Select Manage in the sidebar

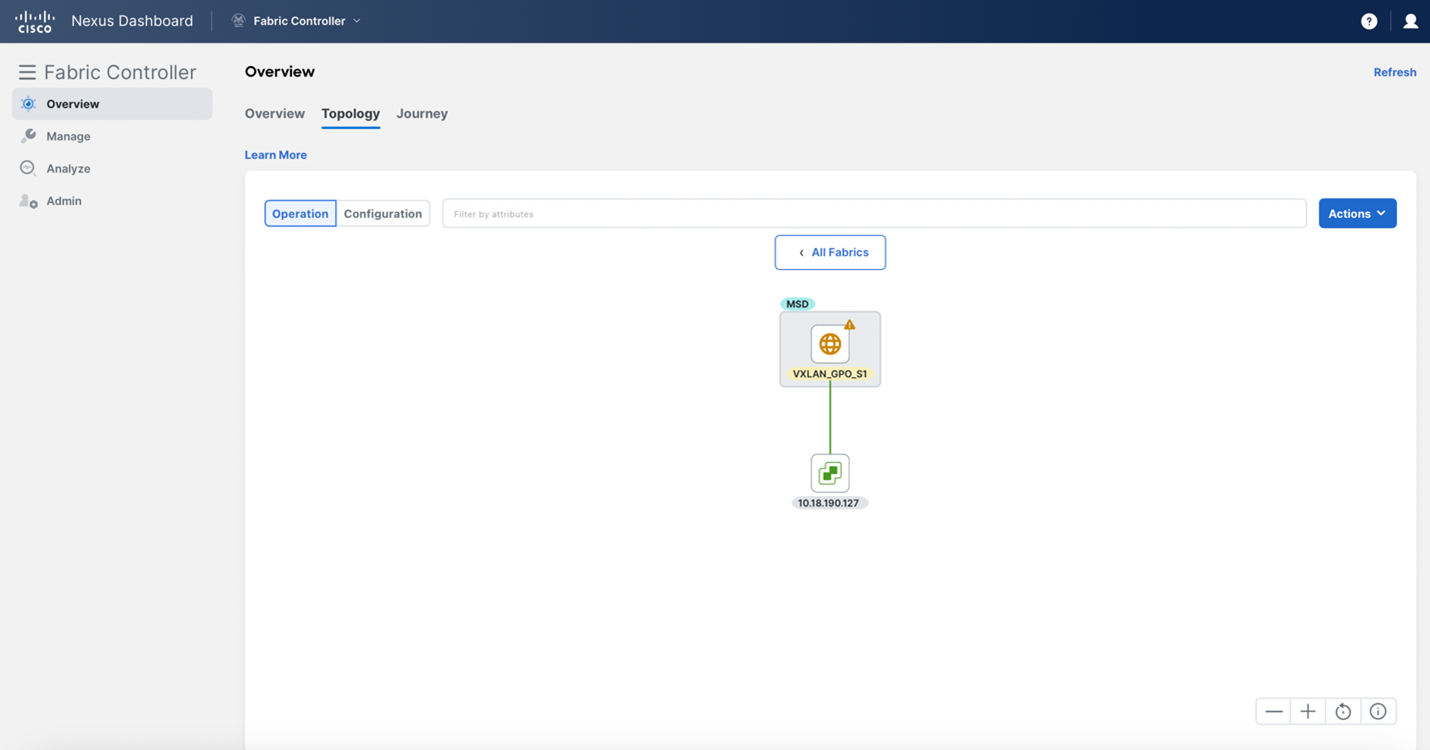[x=112, y=136]
